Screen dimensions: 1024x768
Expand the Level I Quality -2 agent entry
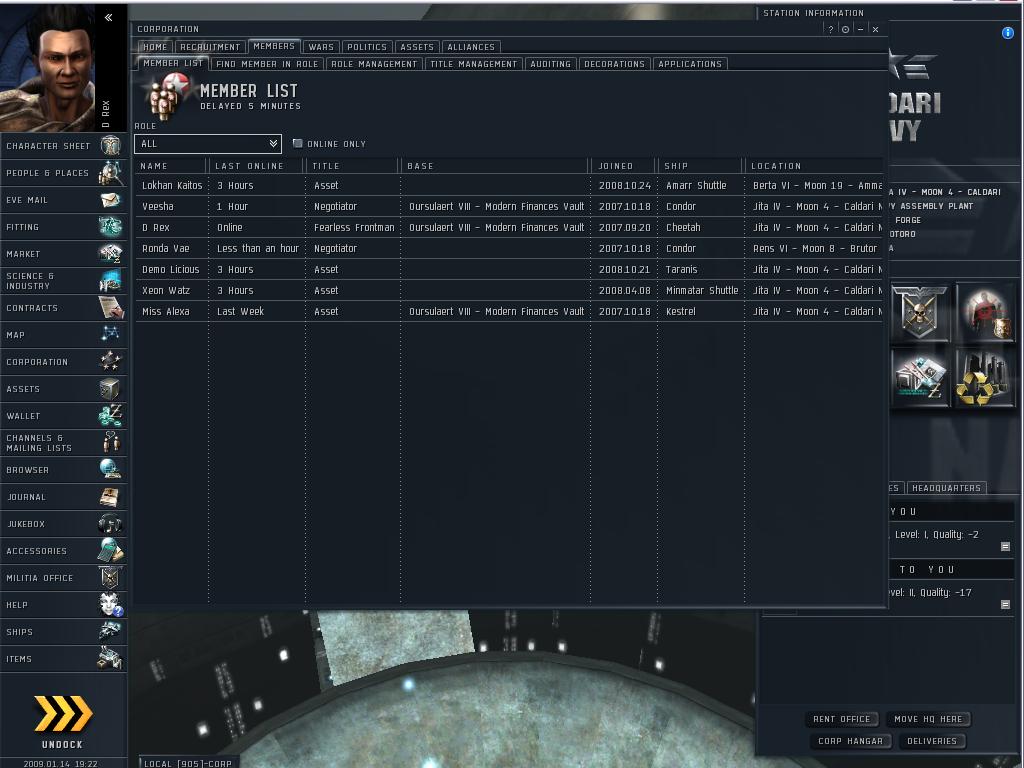[1006, 547]
